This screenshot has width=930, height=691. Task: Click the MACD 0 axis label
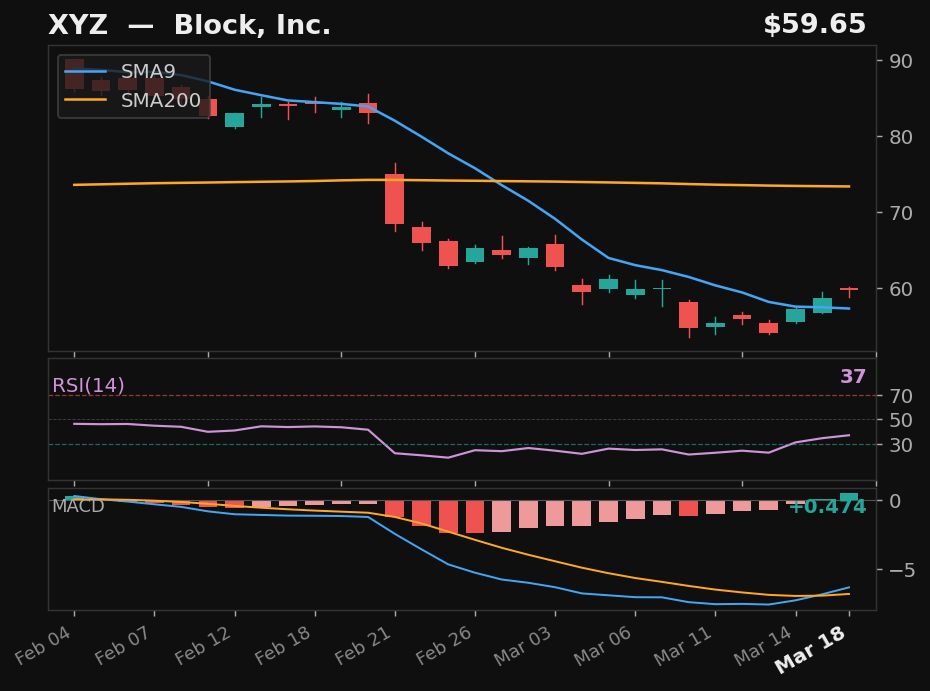(895, 501)
